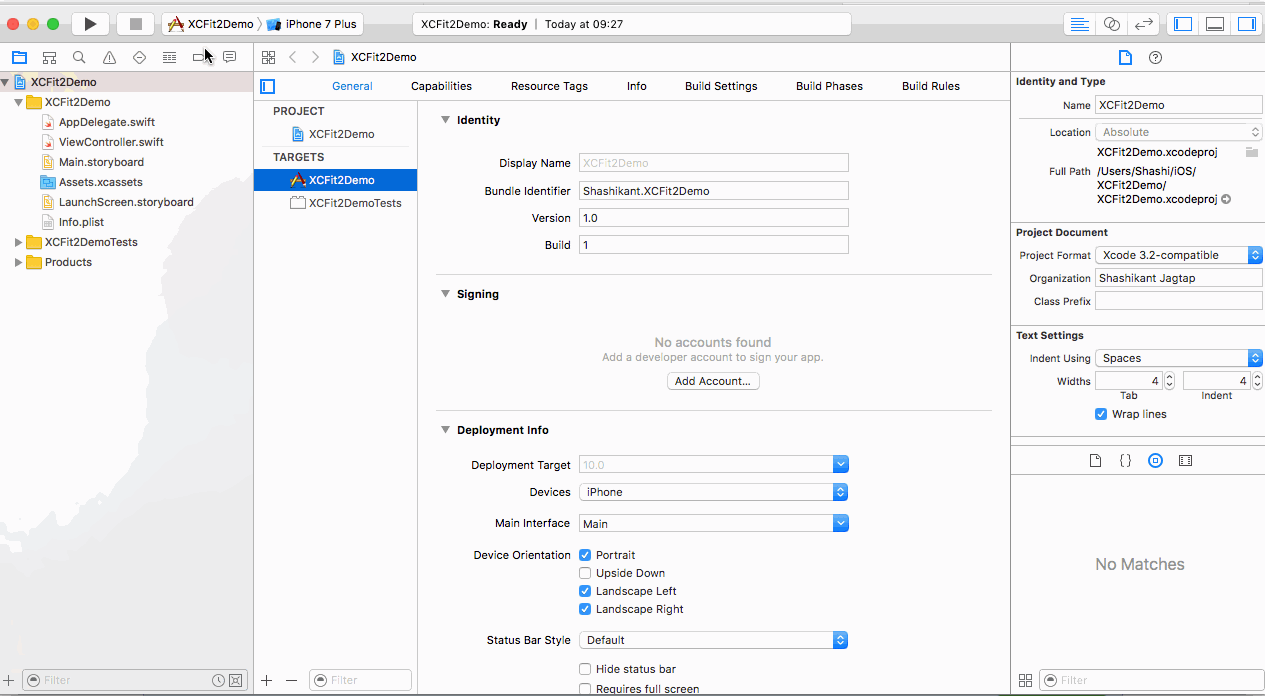Open the Symbol navigator

click(49, 57)
